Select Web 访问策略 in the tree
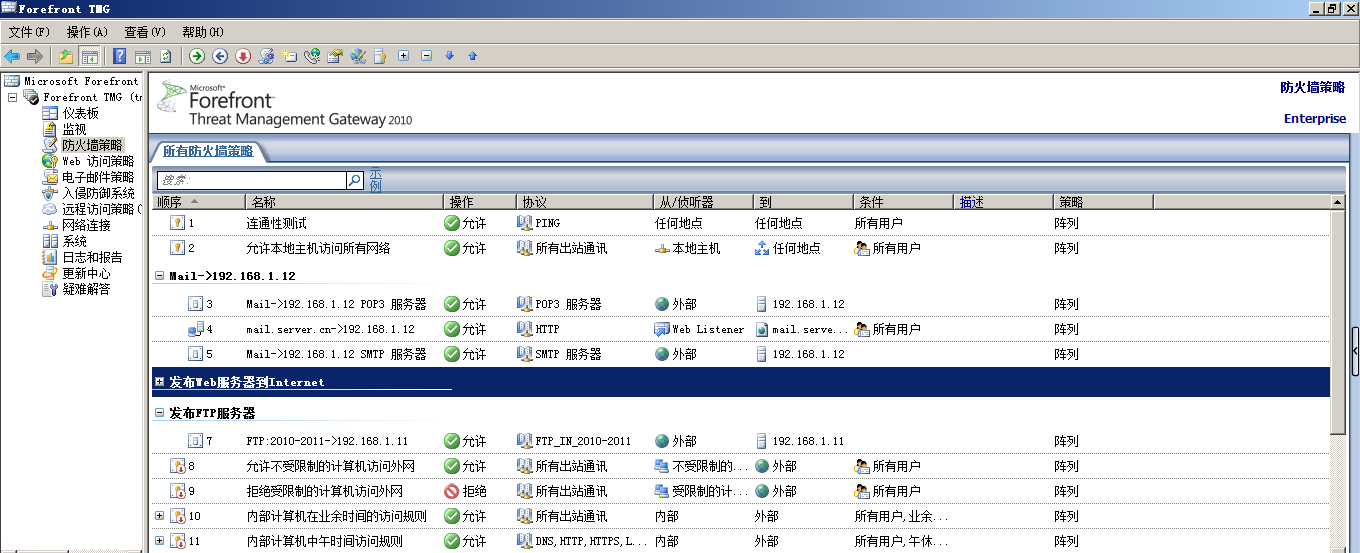 [x=98, y=161]
